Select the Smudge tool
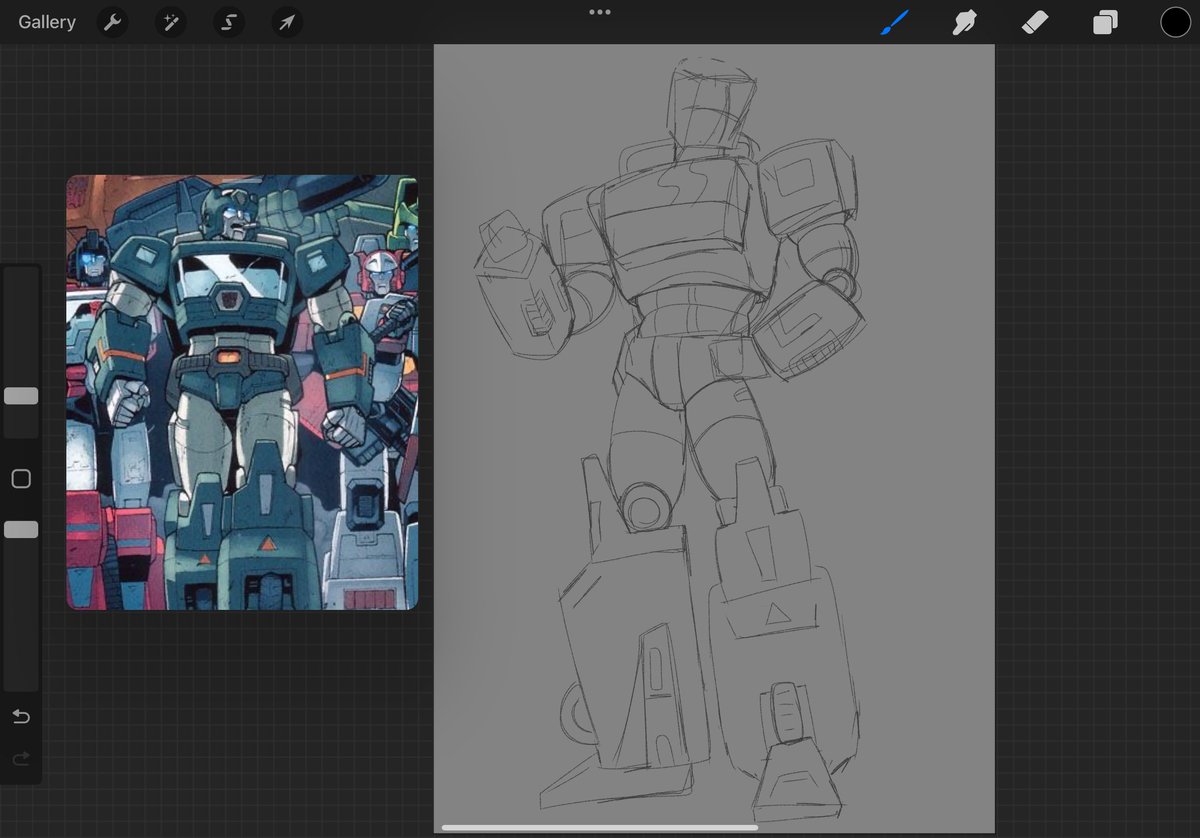 (x=965, y=22)
